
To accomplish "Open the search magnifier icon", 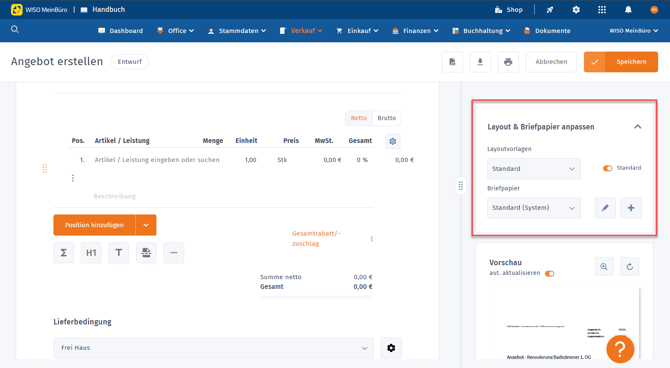I will [15, 29].
